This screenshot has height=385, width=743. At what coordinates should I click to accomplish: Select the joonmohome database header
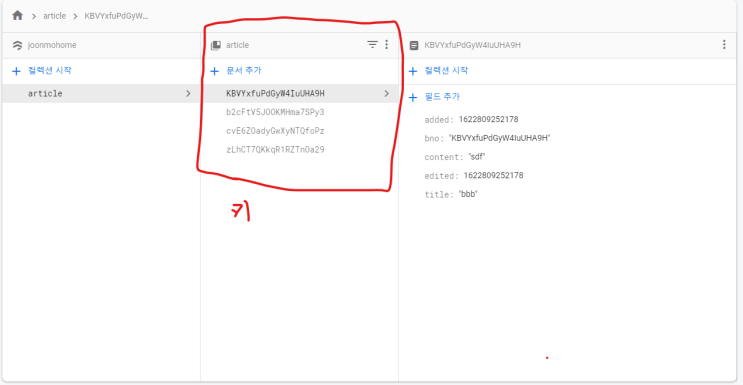pyautogui.click(x=52, y=45)
